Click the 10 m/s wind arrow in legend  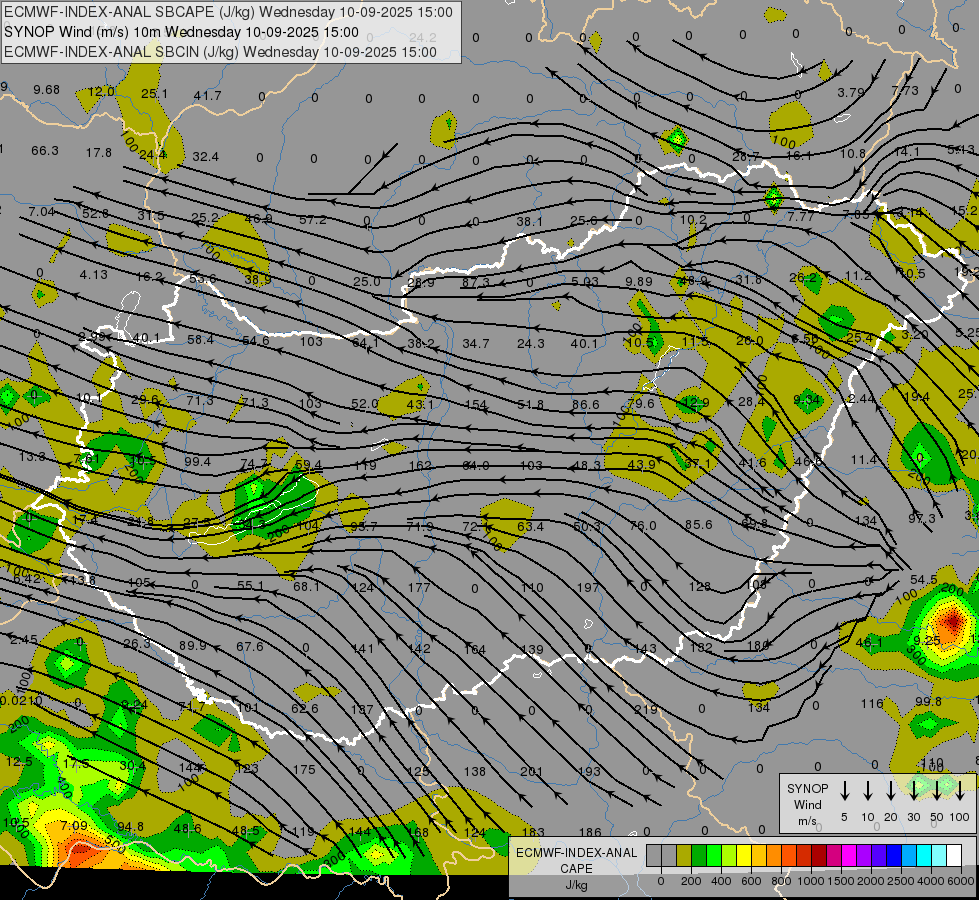point(868,790)
